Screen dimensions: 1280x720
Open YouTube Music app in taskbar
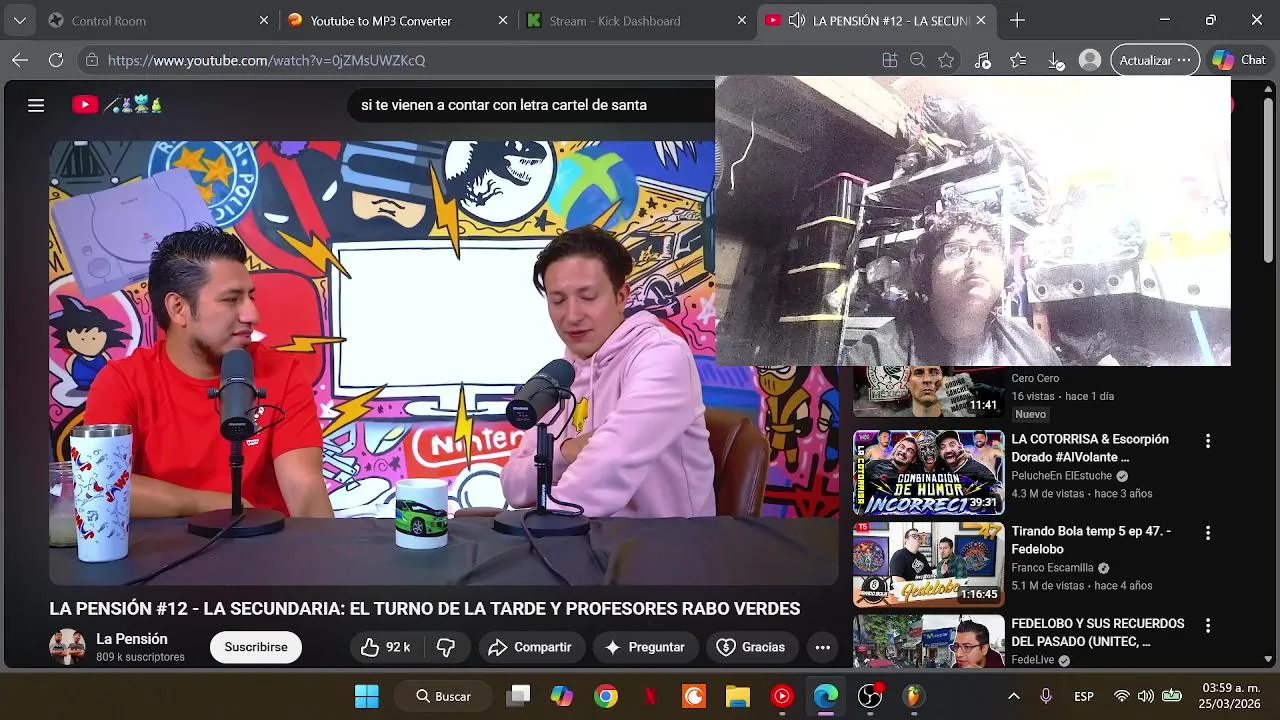coord(782,696)
